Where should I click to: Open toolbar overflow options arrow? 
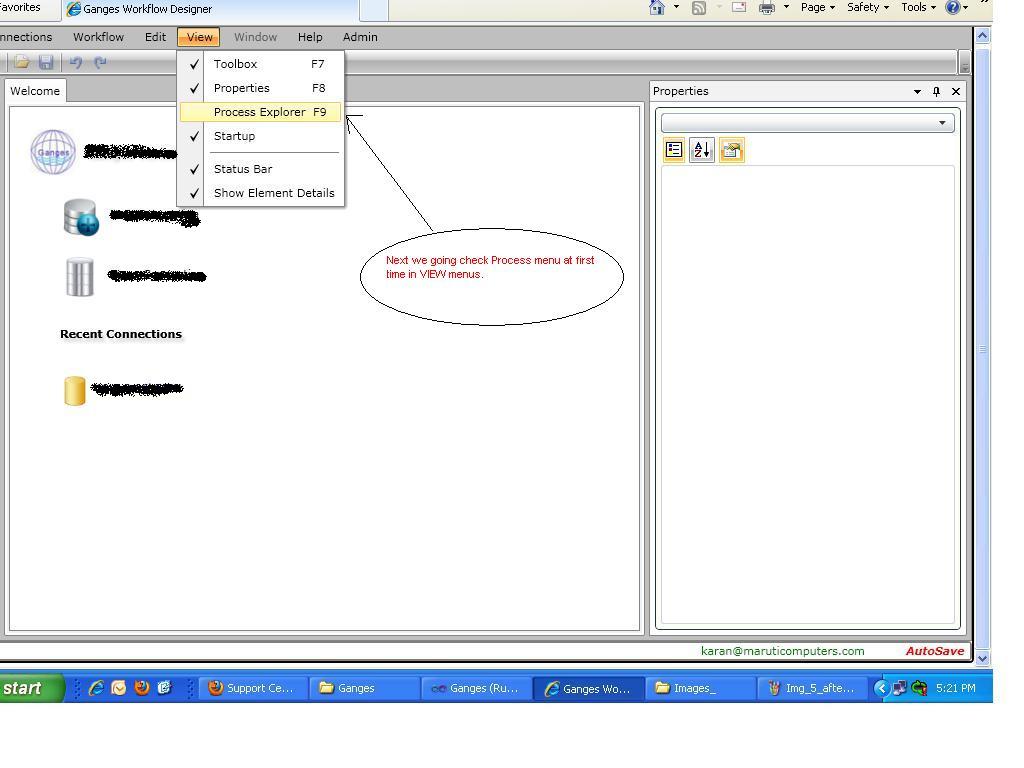(x=964, y=63)
